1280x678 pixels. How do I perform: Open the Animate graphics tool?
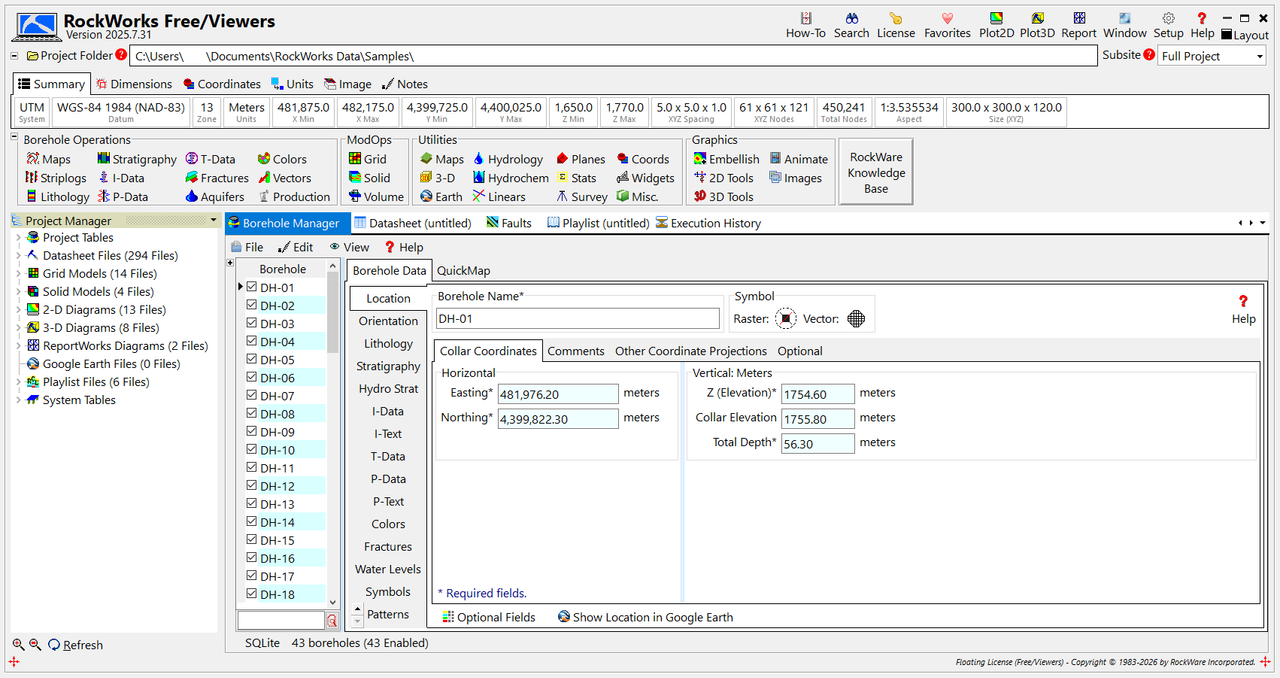click(798, 159)
